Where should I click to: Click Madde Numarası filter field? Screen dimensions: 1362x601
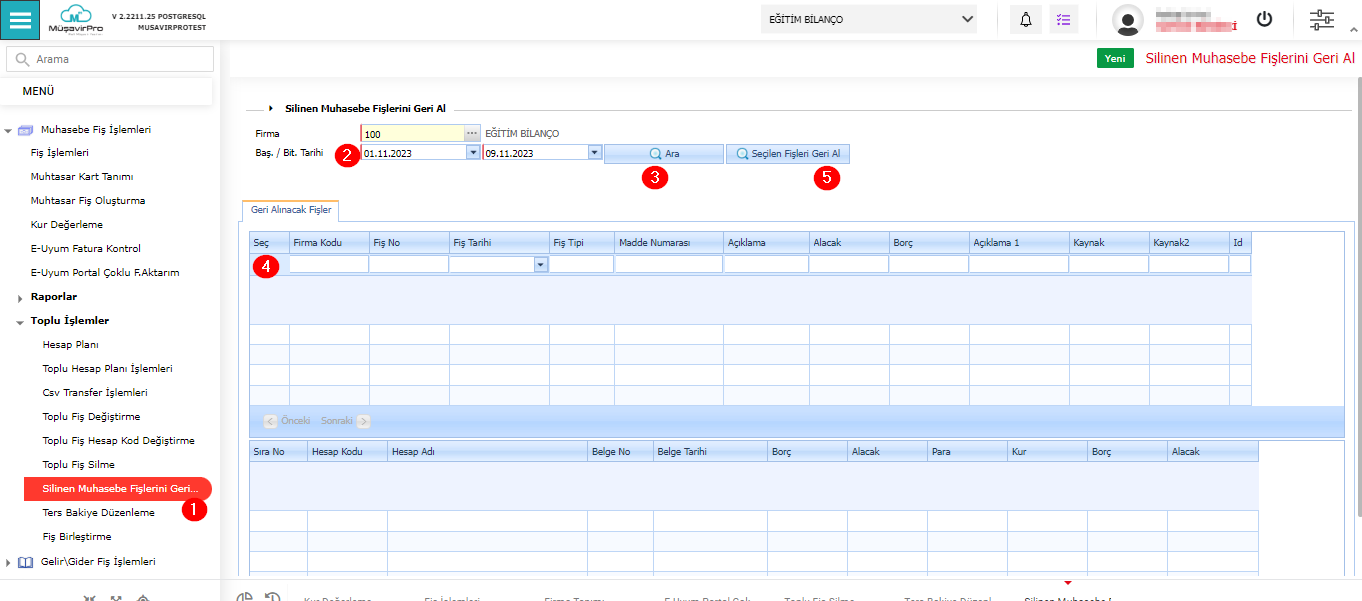click(669, 265)
